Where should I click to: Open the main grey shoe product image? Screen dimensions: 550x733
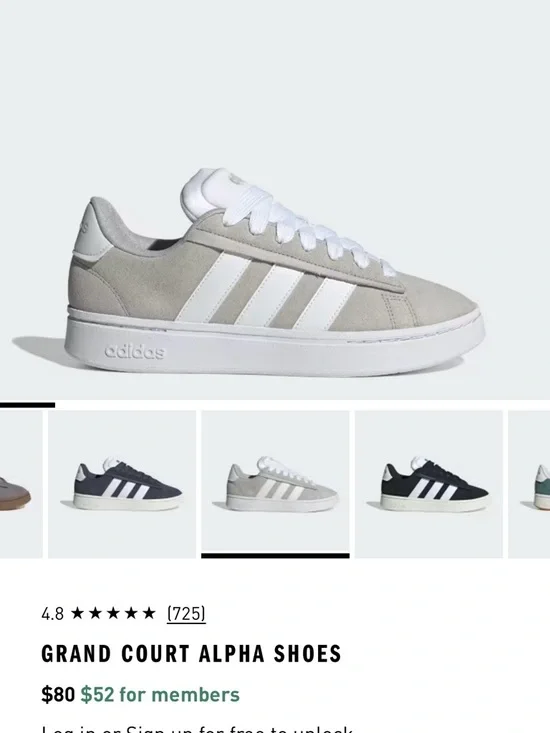point(275,200)
